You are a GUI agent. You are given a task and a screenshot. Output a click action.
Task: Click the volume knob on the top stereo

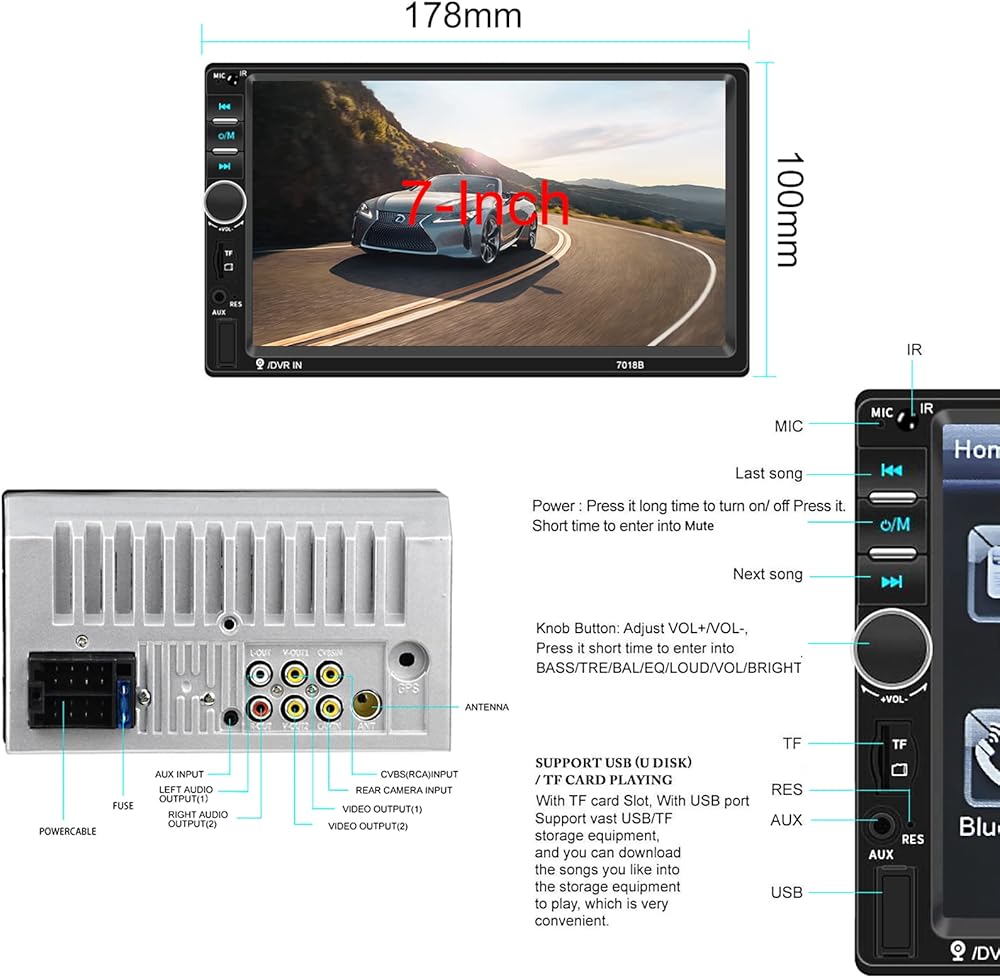tap(226, 201)
